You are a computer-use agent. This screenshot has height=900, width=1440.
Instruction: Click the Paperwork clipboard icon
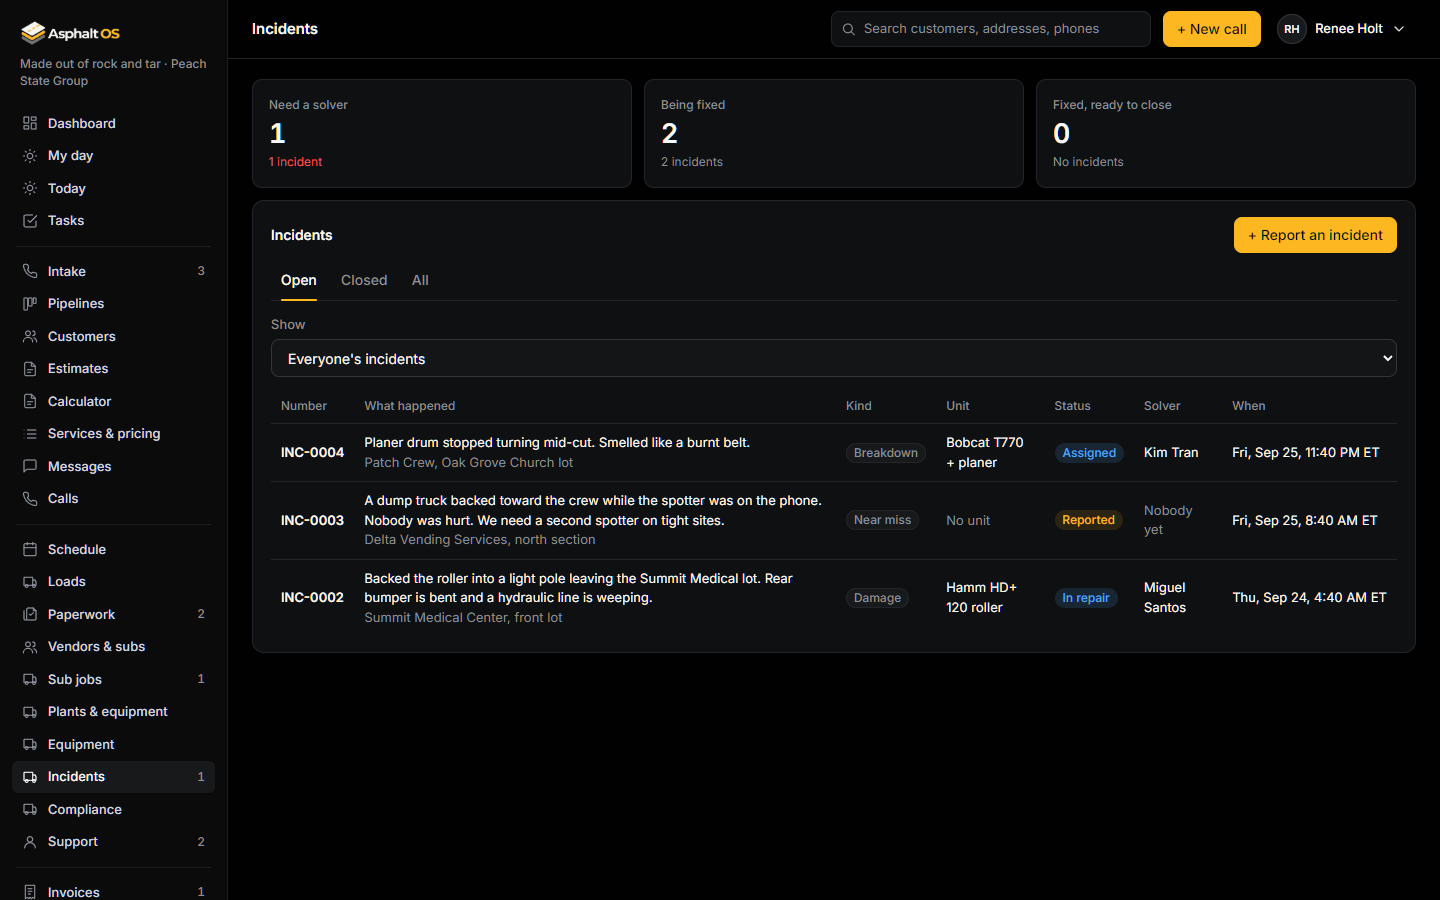coord(30,614)
